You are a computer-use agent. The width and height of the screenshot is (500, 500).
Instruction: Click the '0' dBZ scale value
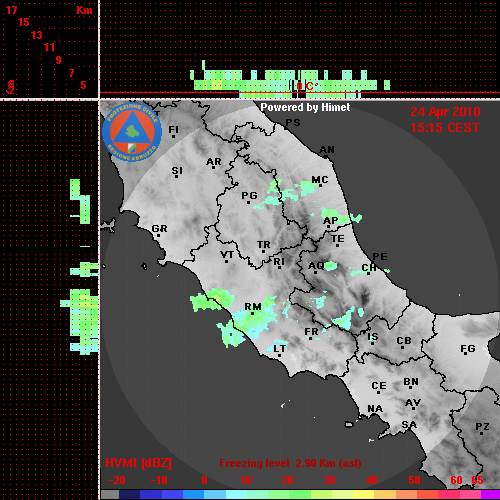(x=204, y=480)
